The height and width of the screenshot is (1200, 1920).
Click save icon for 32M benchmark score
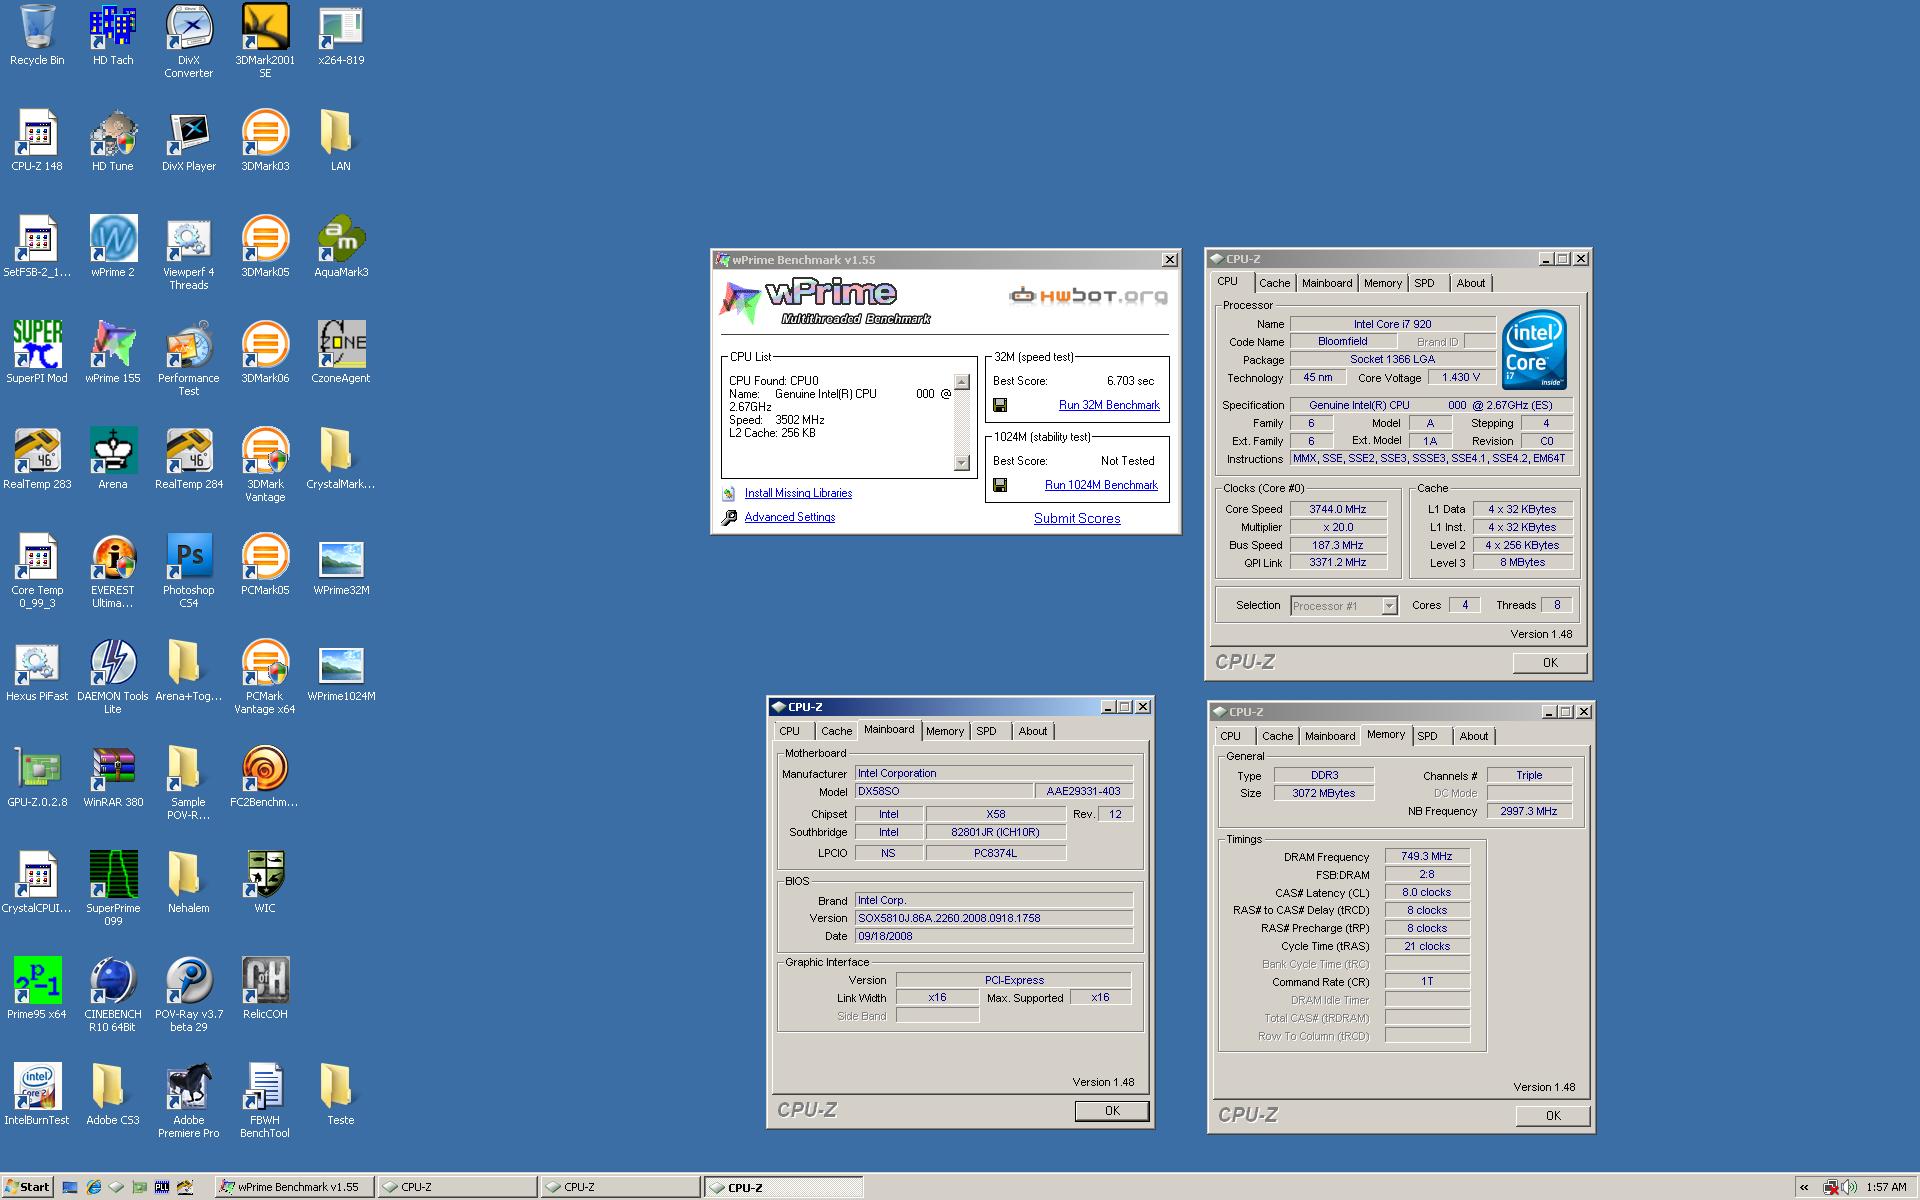pyautogui.click(x=1000, y=405)
